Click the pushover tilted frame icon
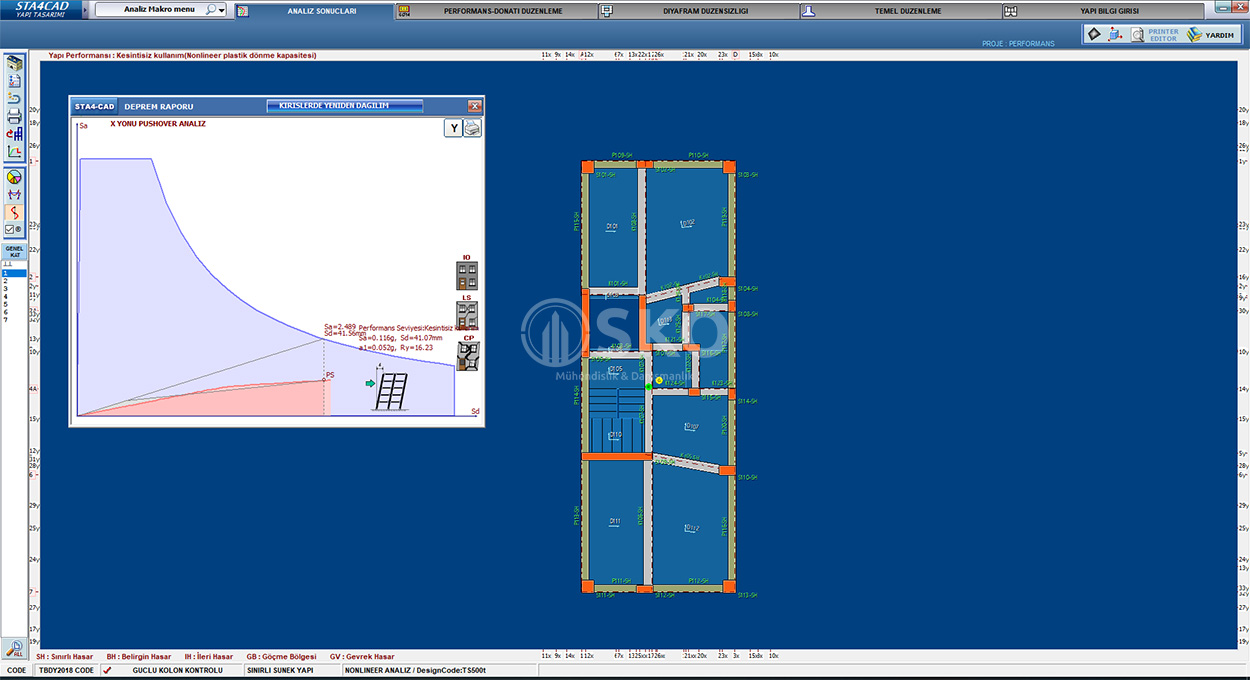 [x=389, y=391]
